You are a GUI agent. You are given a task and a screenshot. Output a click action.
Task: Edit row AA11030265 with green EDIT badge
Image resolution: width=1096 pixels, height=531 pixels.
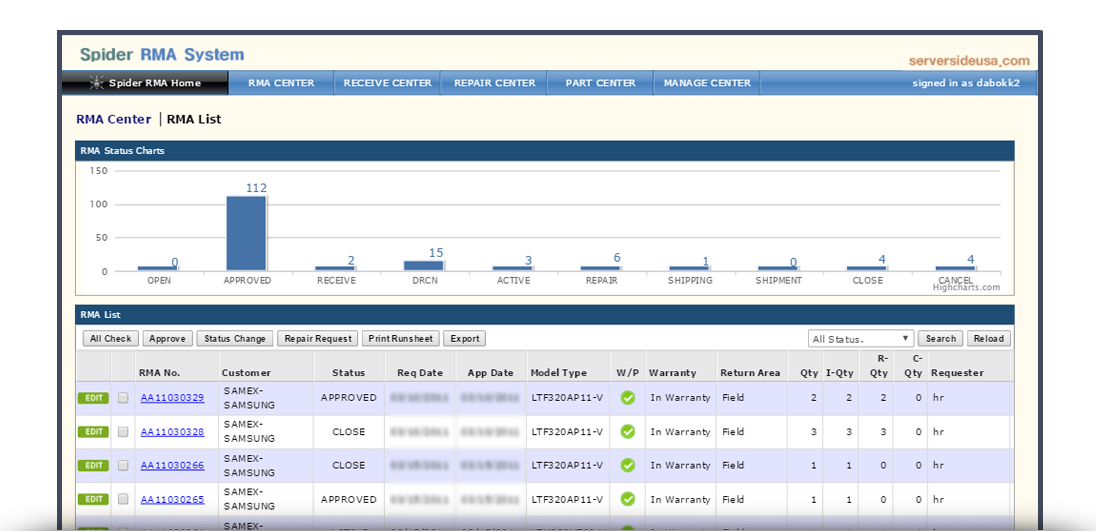point(93,499)
